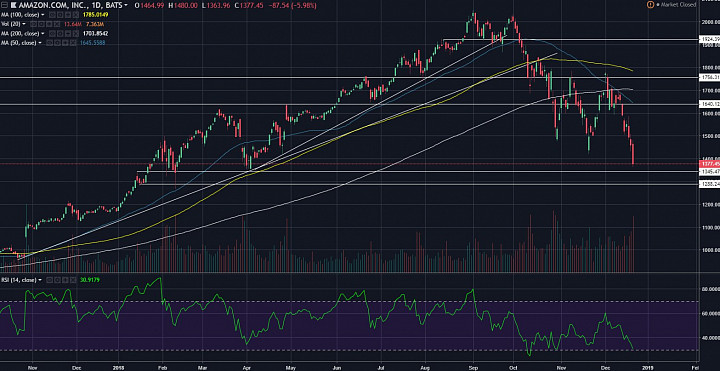Viewport: 720px width, 371px height.
Task: Open the MA (50, close) dropdown arrow
Action: click(40, 43)
